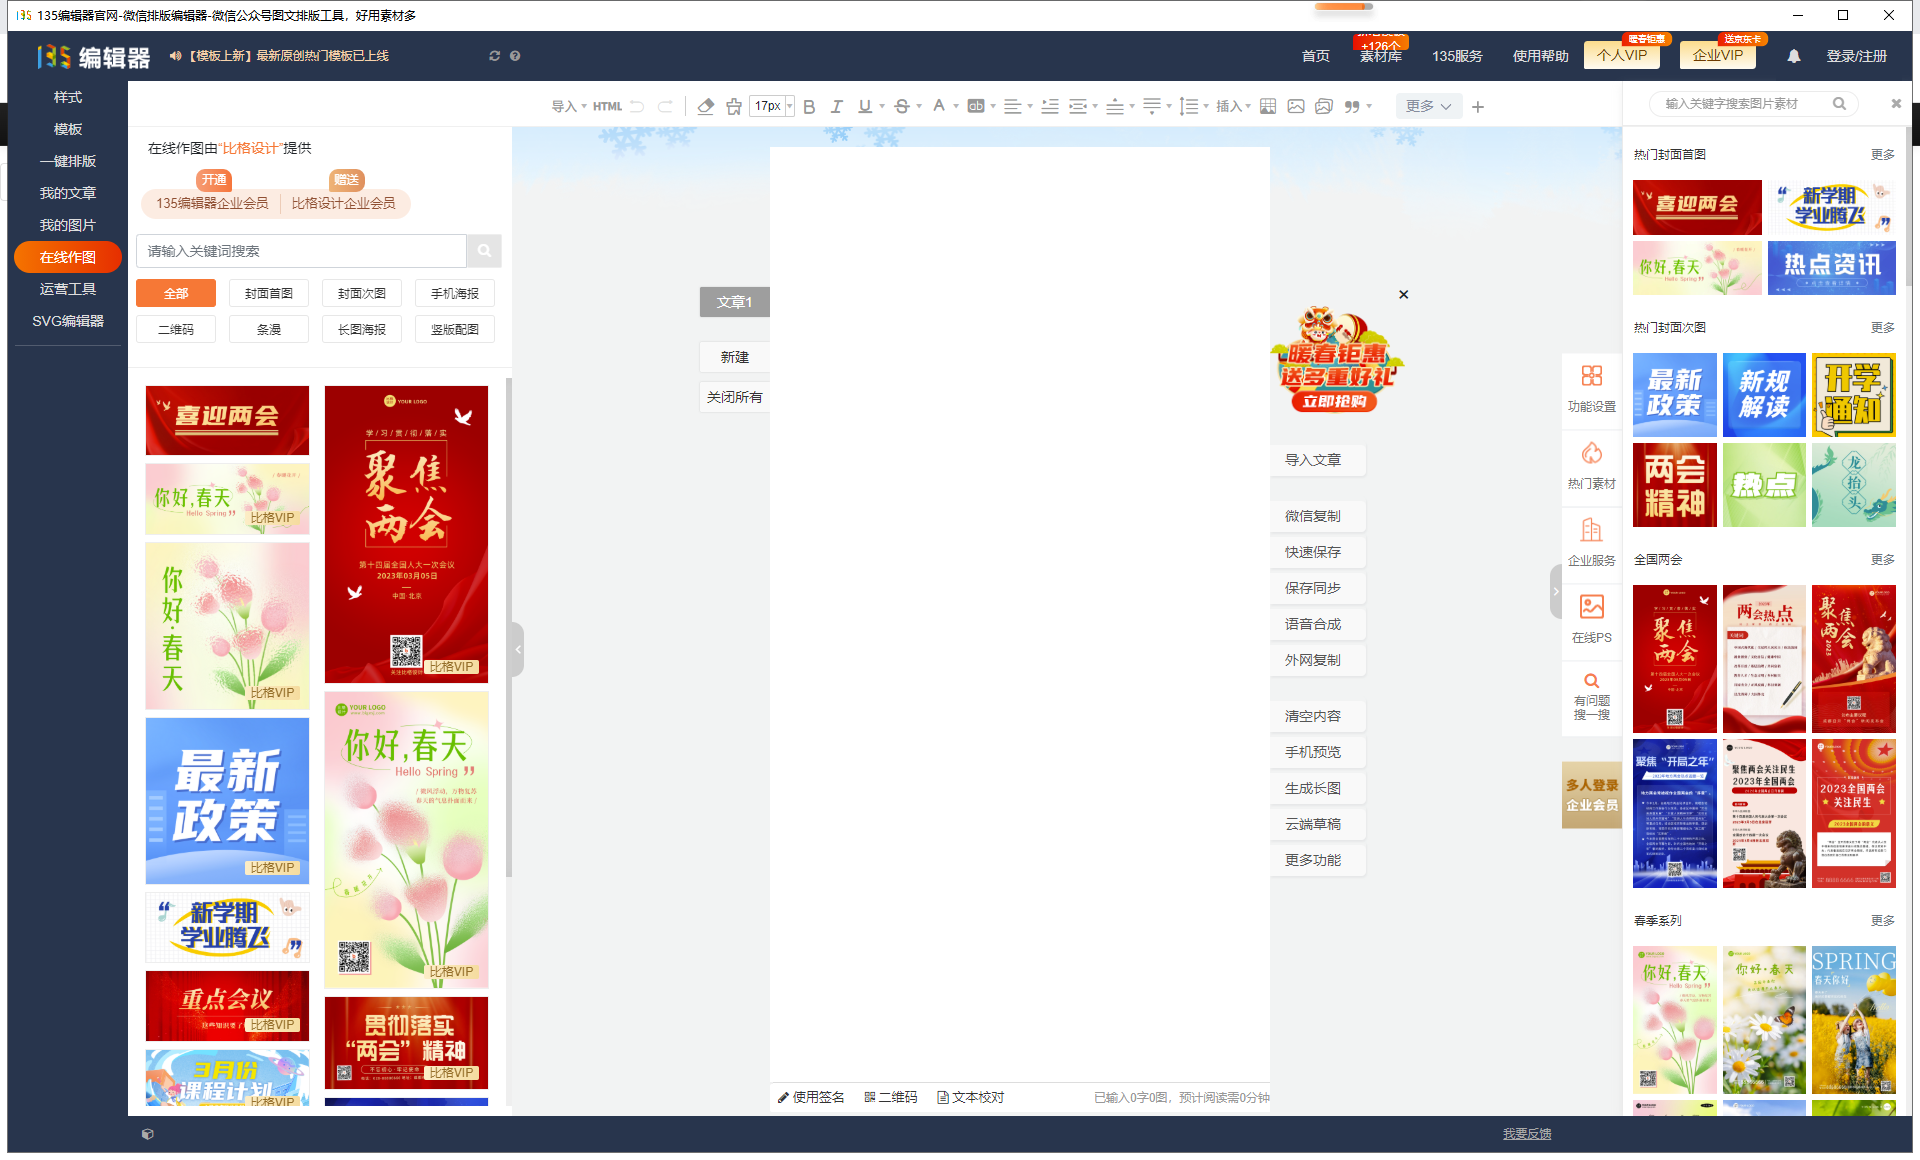Click the notification bell icon

1794,56
